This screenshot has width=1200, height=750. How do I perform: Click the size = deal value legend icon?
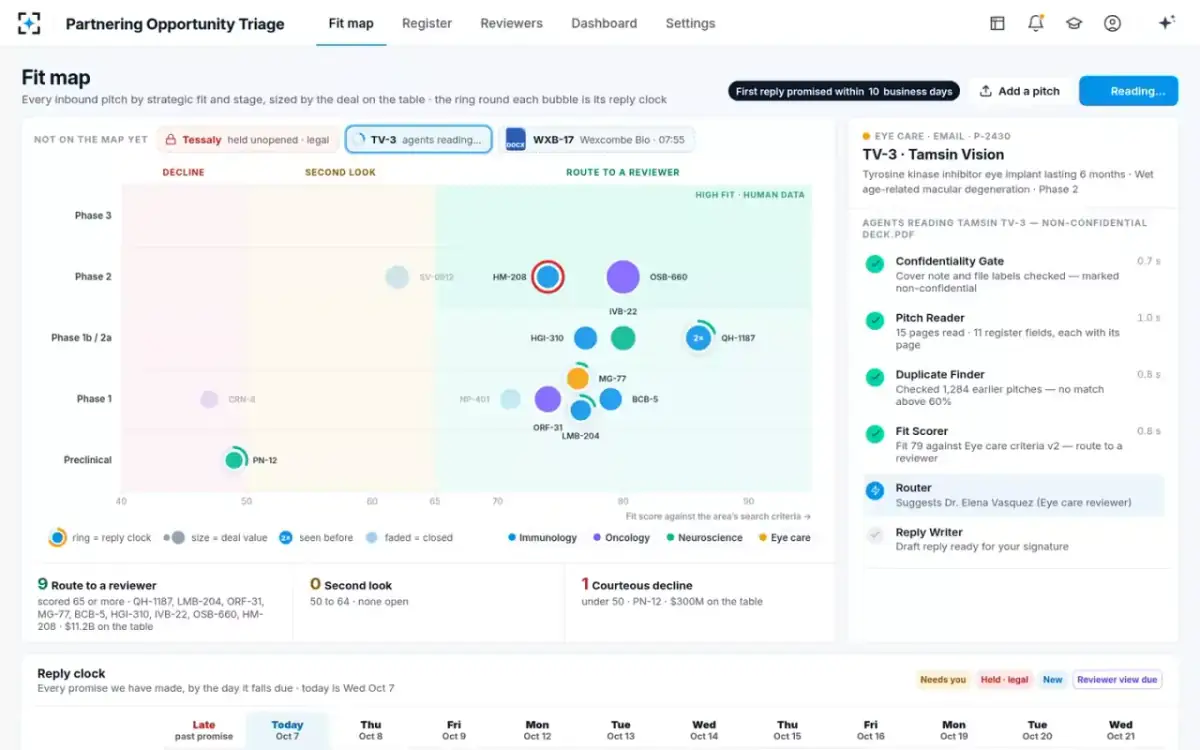pyautogui.click(x=176, y=537)
